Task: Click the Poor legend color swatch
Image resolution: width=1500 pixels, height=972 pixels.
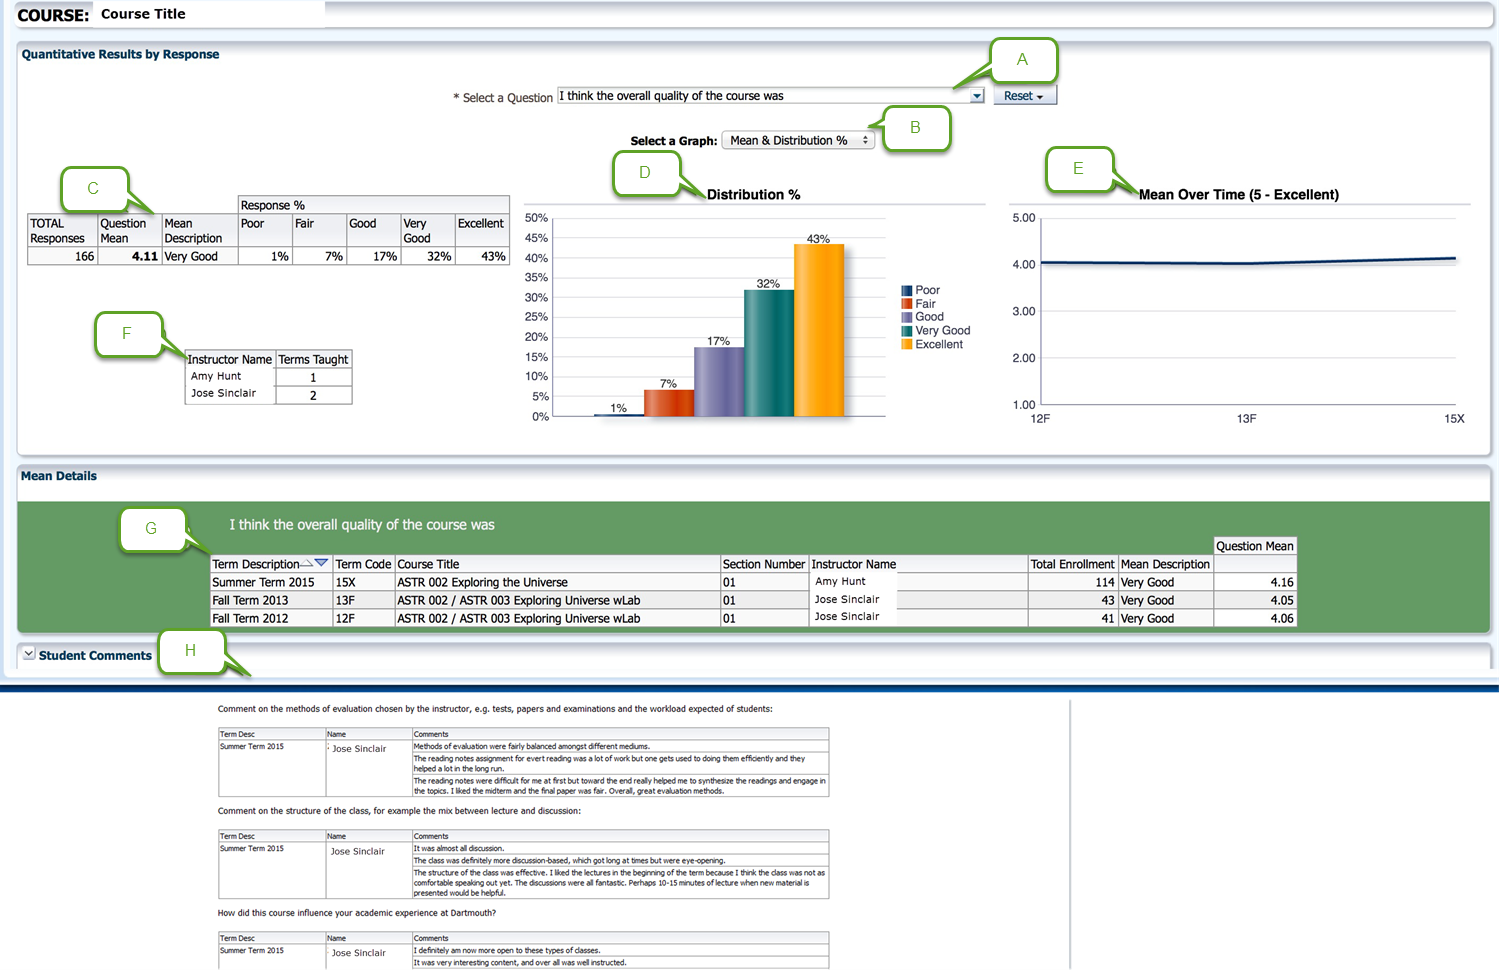Action: (906, 291)
